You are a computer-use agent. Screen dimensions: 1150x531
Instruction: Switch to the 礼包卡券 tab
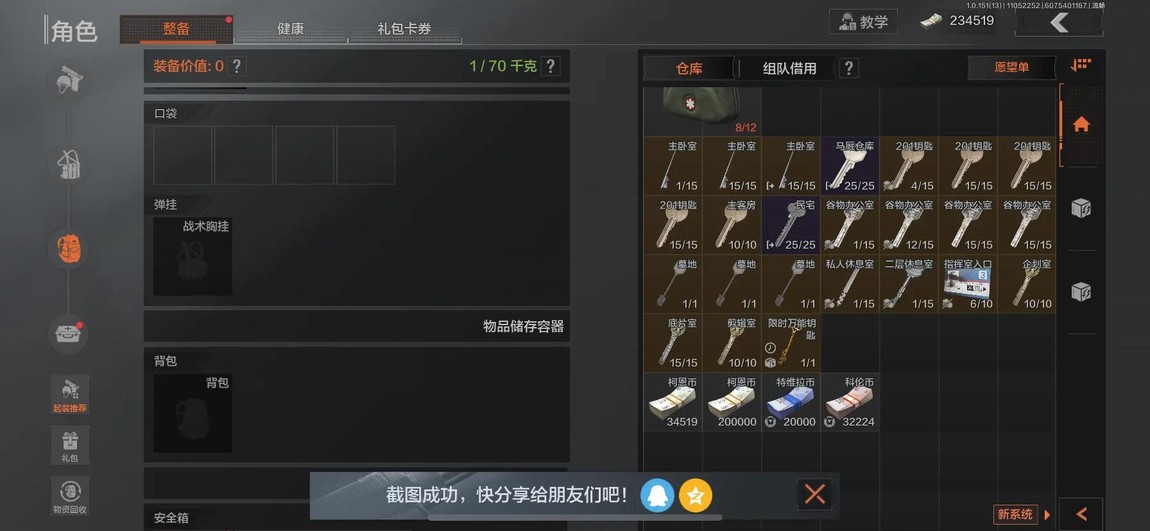pos(404,29)
